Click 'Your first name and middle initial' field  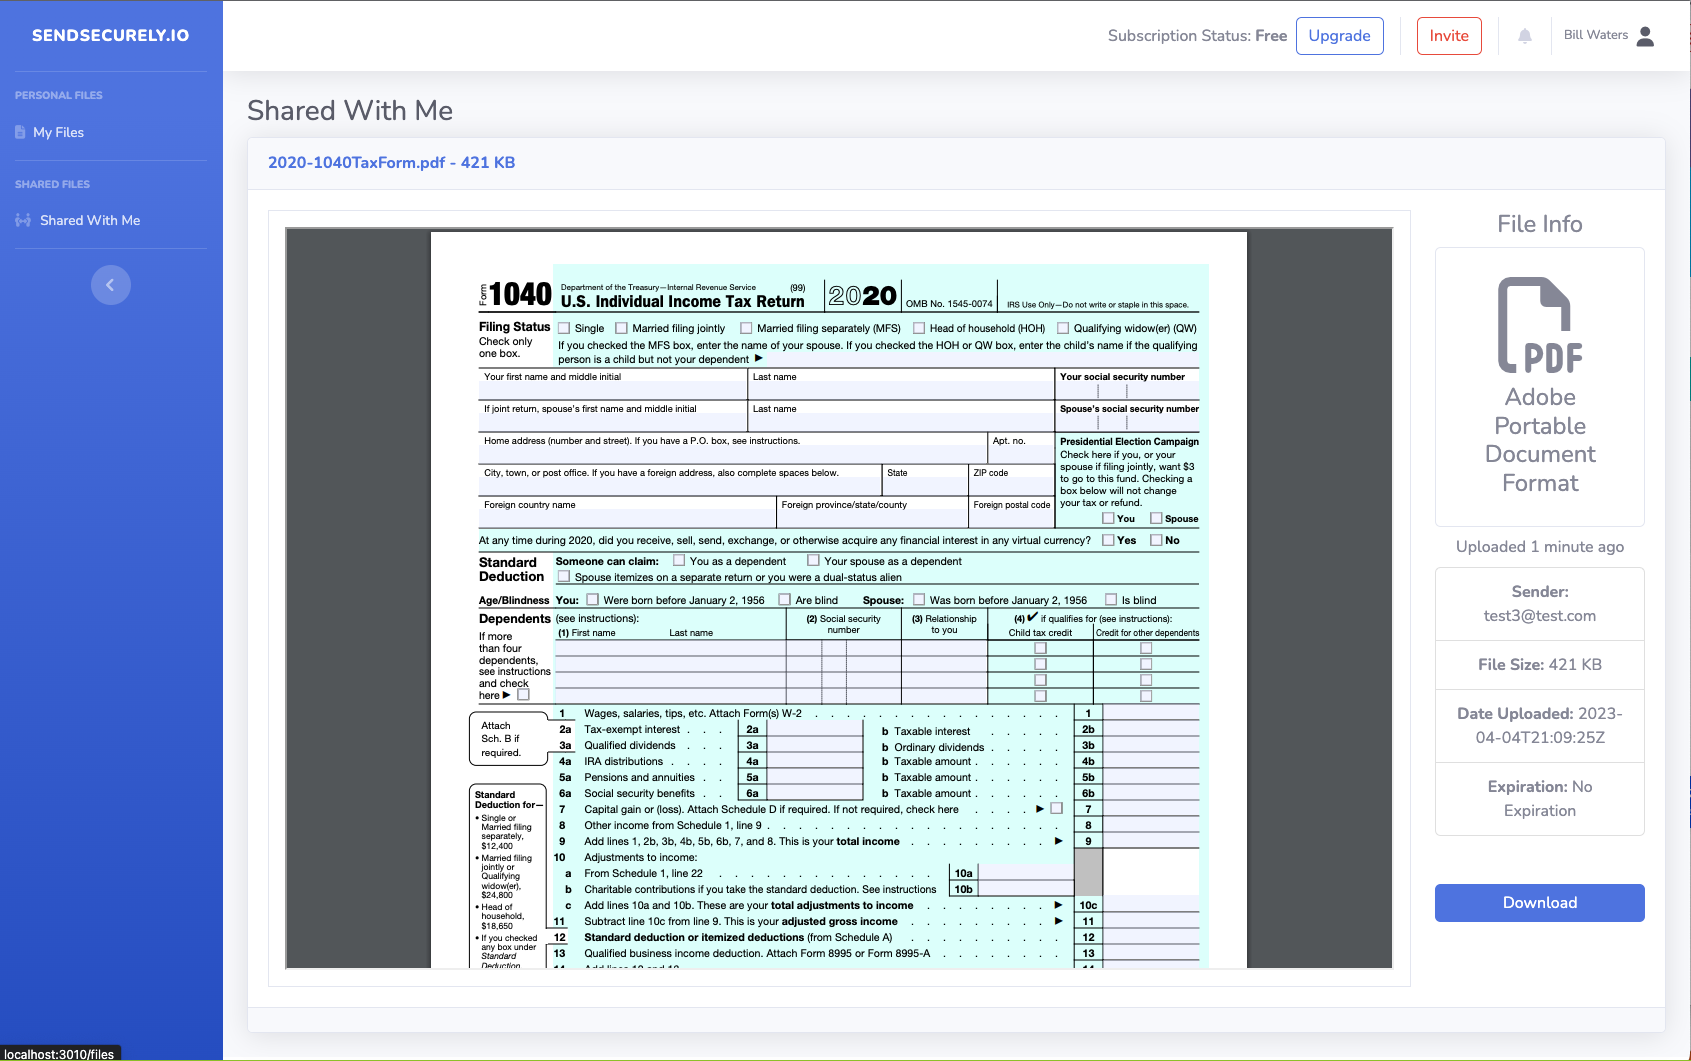click(613, 391)
